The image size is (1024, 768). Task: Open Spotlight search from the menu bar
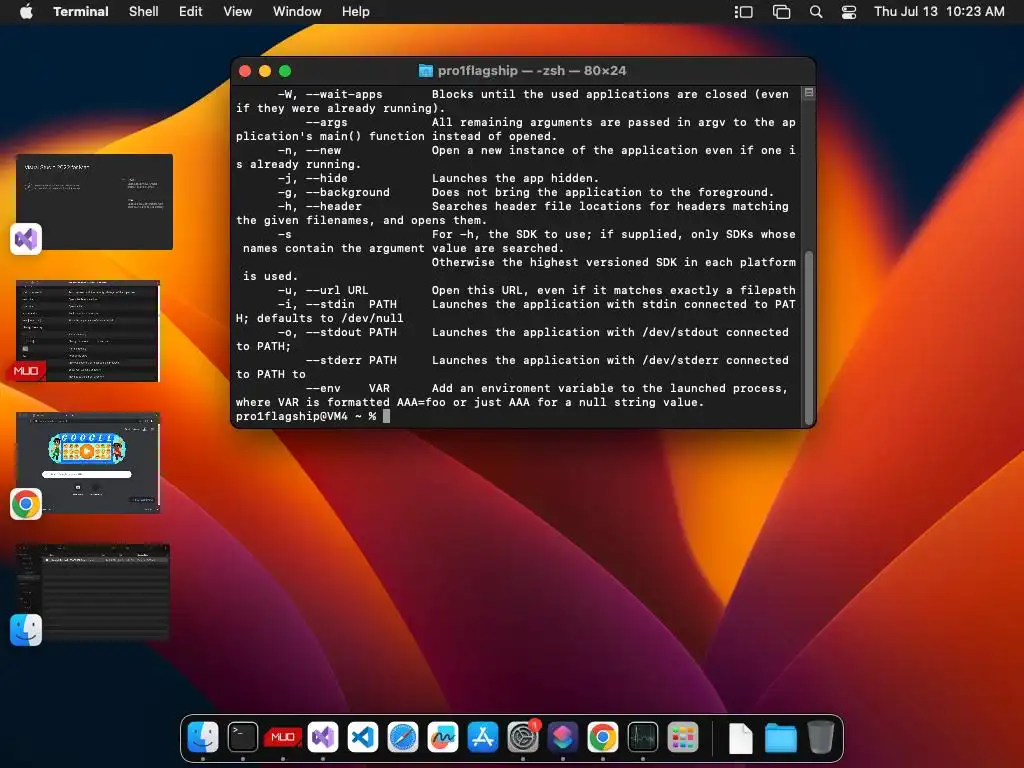(816, 12)
